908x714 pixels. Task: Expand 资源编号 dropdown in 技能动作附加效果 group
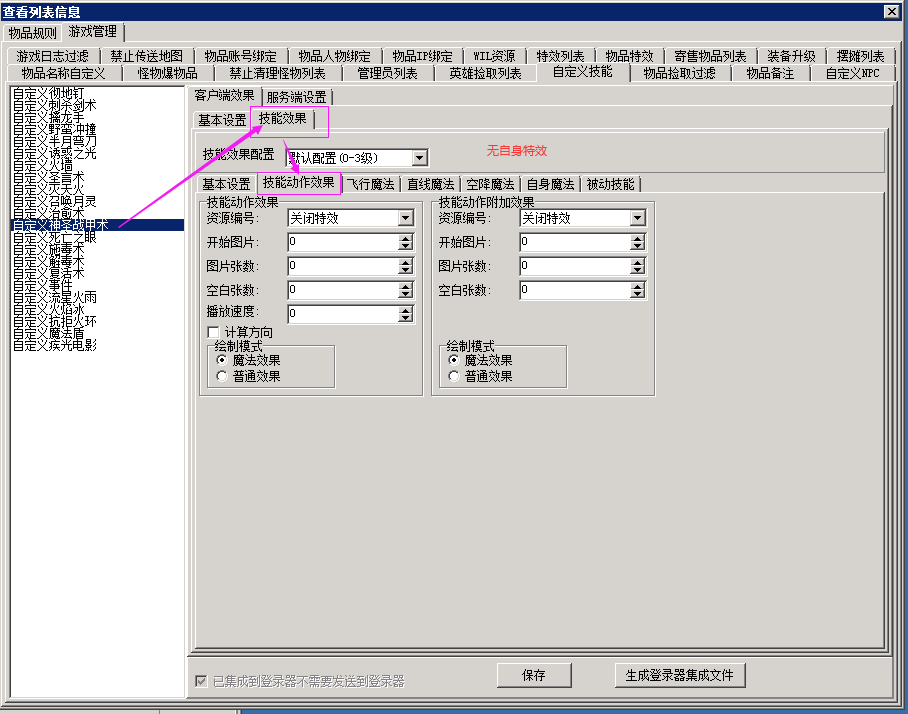coord(637,218)
